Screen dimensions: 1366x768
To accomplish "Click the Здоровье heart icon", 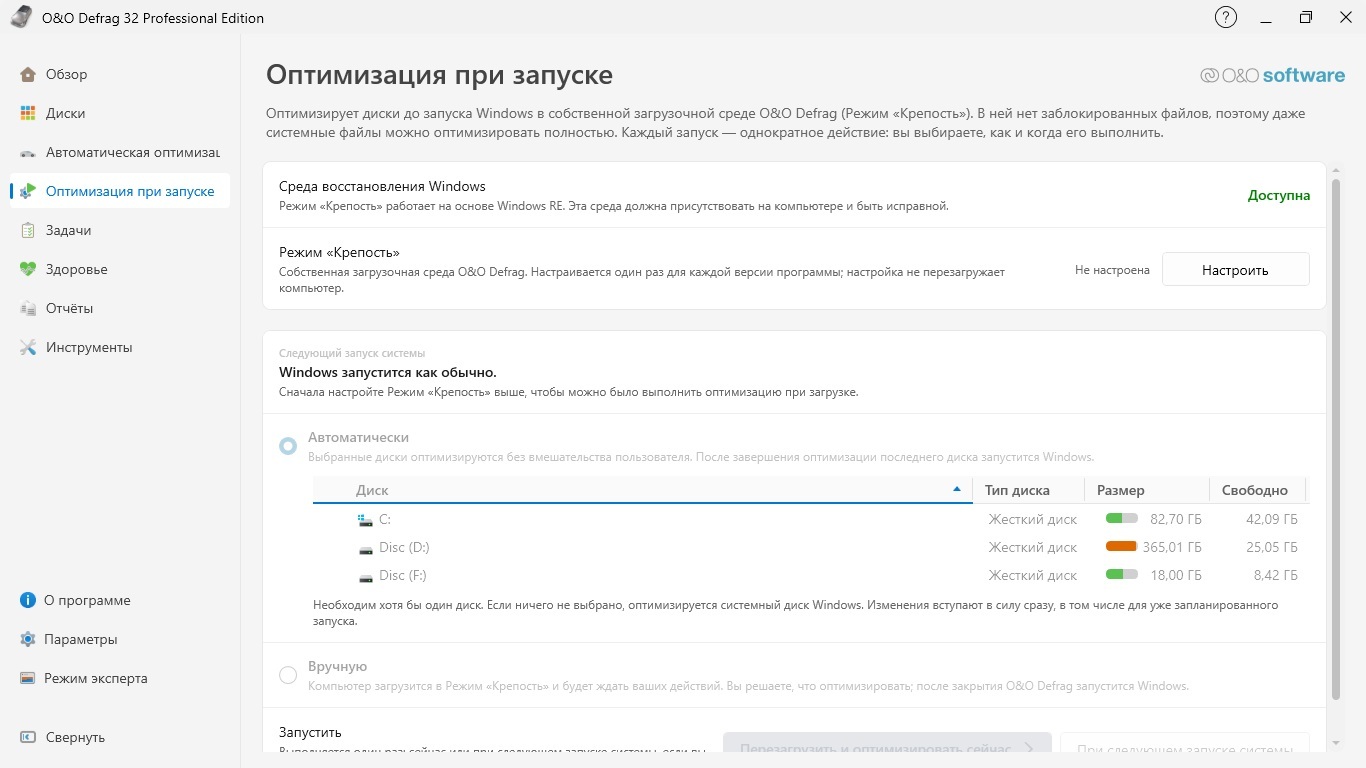I will (28, 269).
